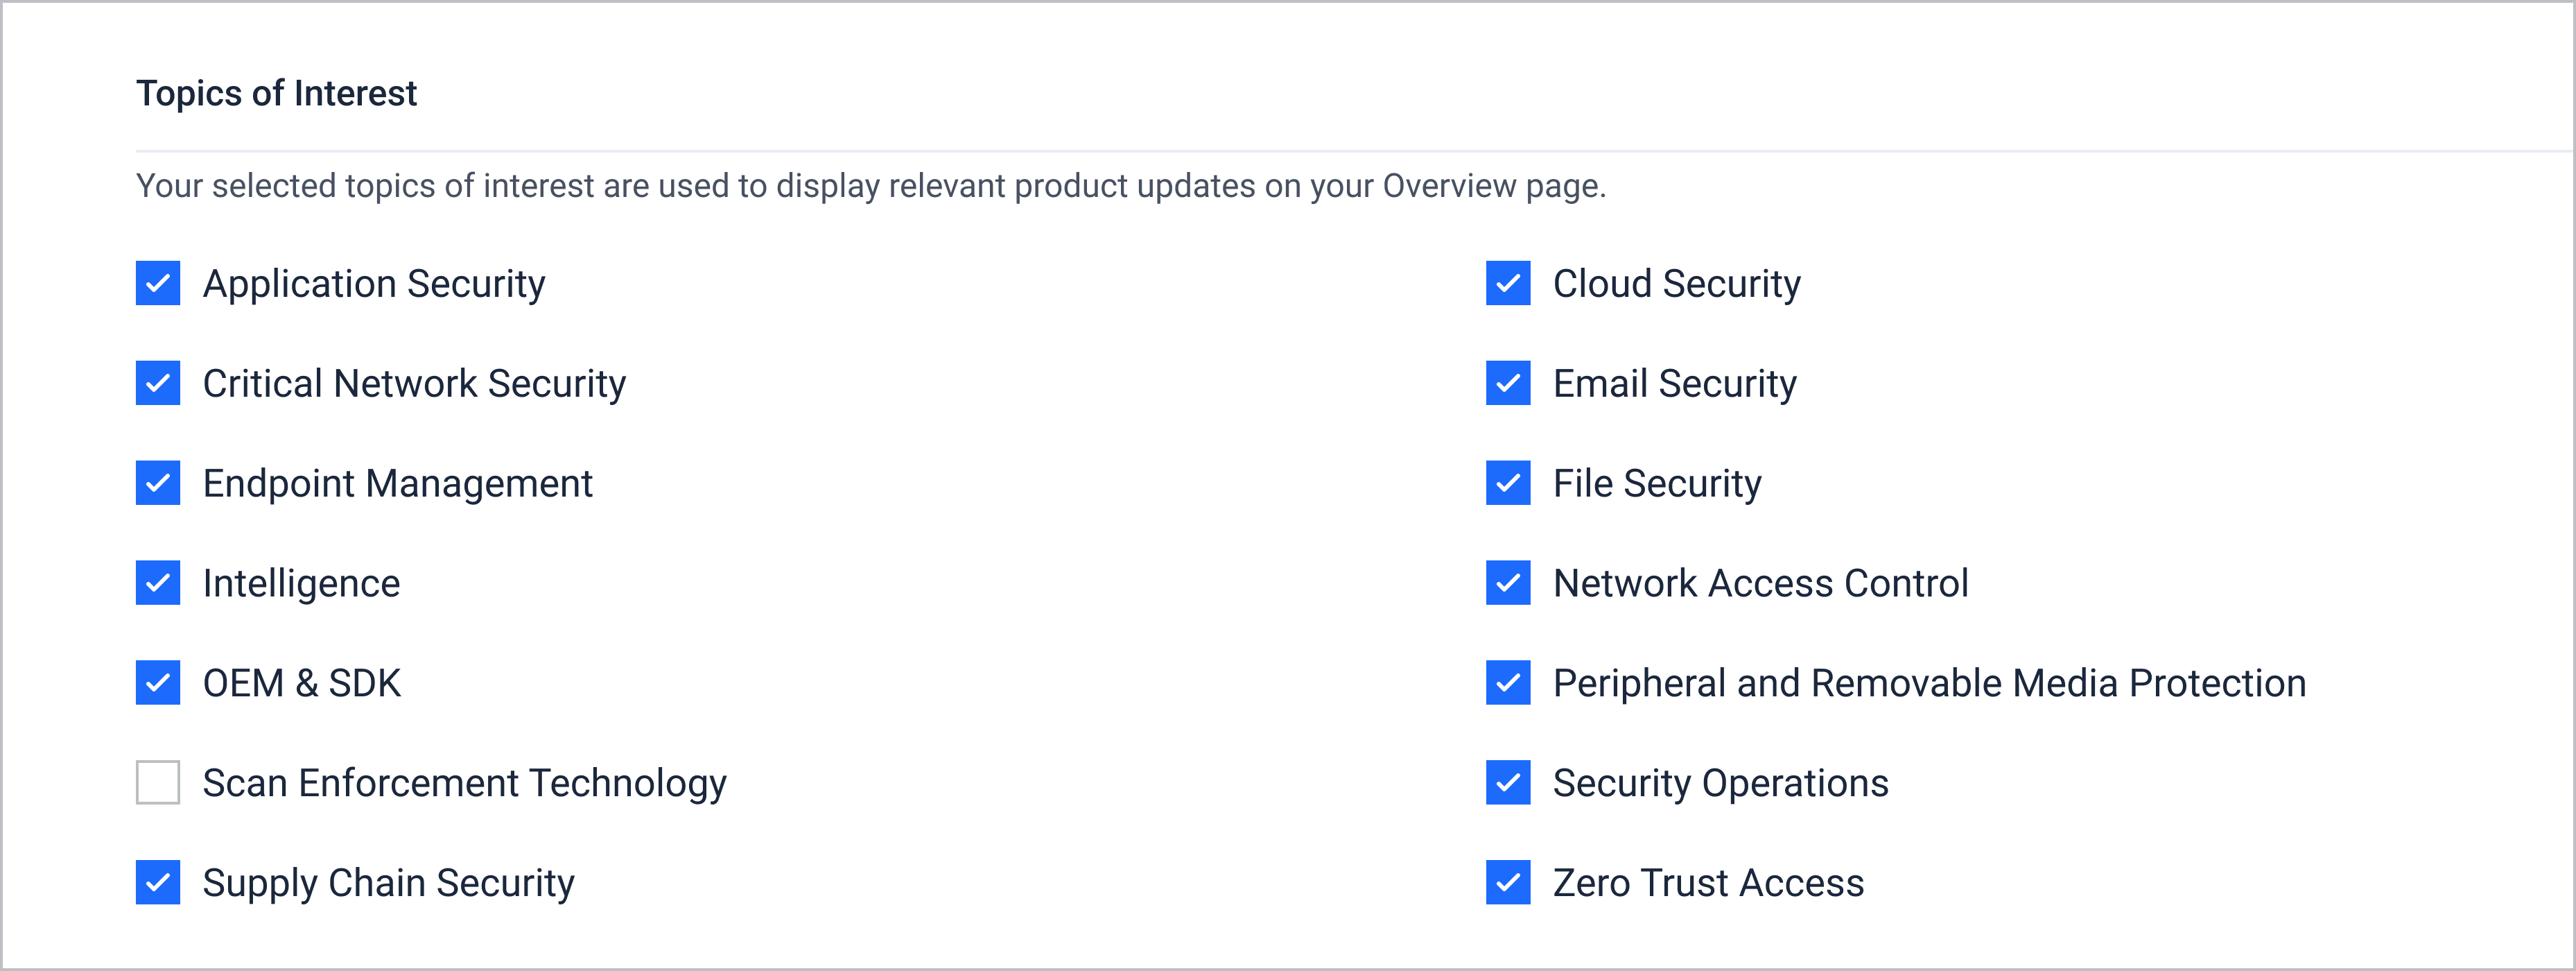The image size is (2576, 971).
Task: Toggle the Intelligence checkbox off
Action: tap(158, 583)
